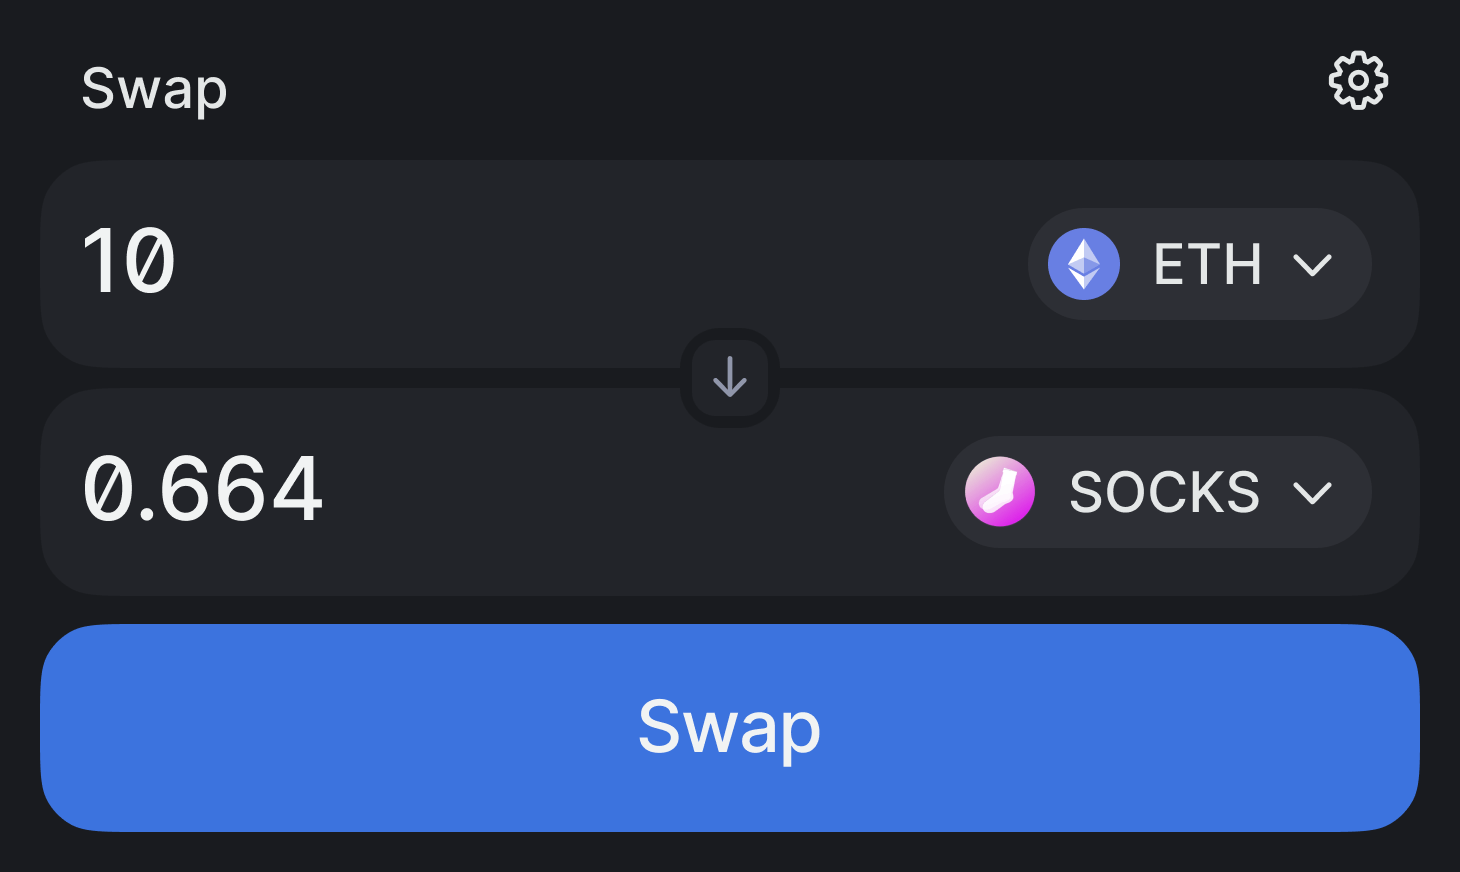Click the gear icon near the top right

[1357, 81]
